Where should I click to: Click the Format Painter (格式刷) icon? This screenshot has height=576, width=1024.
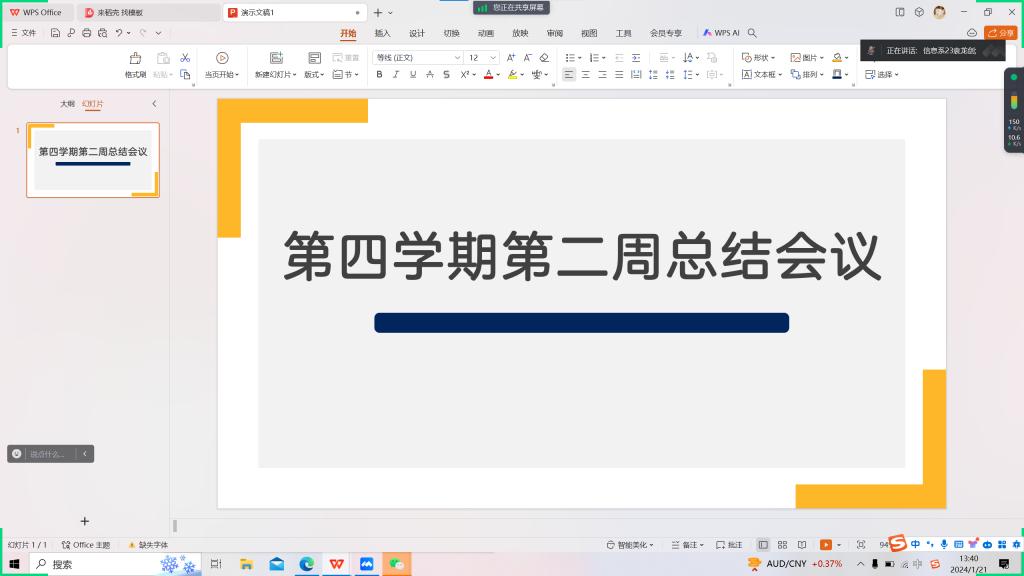[x=135, y=59]
